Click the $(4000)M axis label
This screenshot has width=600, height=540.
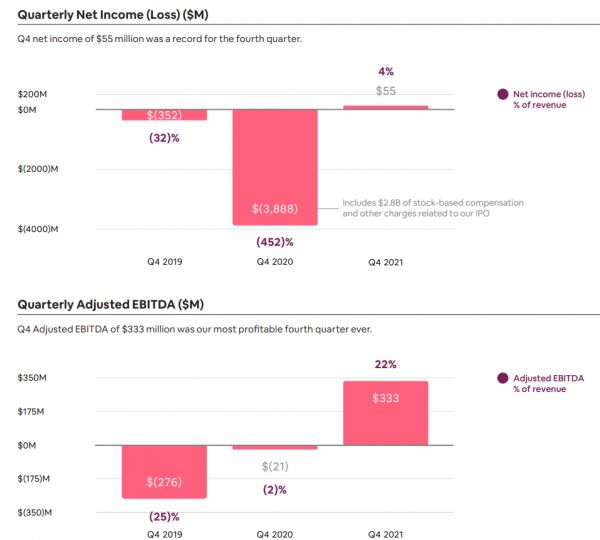click(x=39, y=229)
